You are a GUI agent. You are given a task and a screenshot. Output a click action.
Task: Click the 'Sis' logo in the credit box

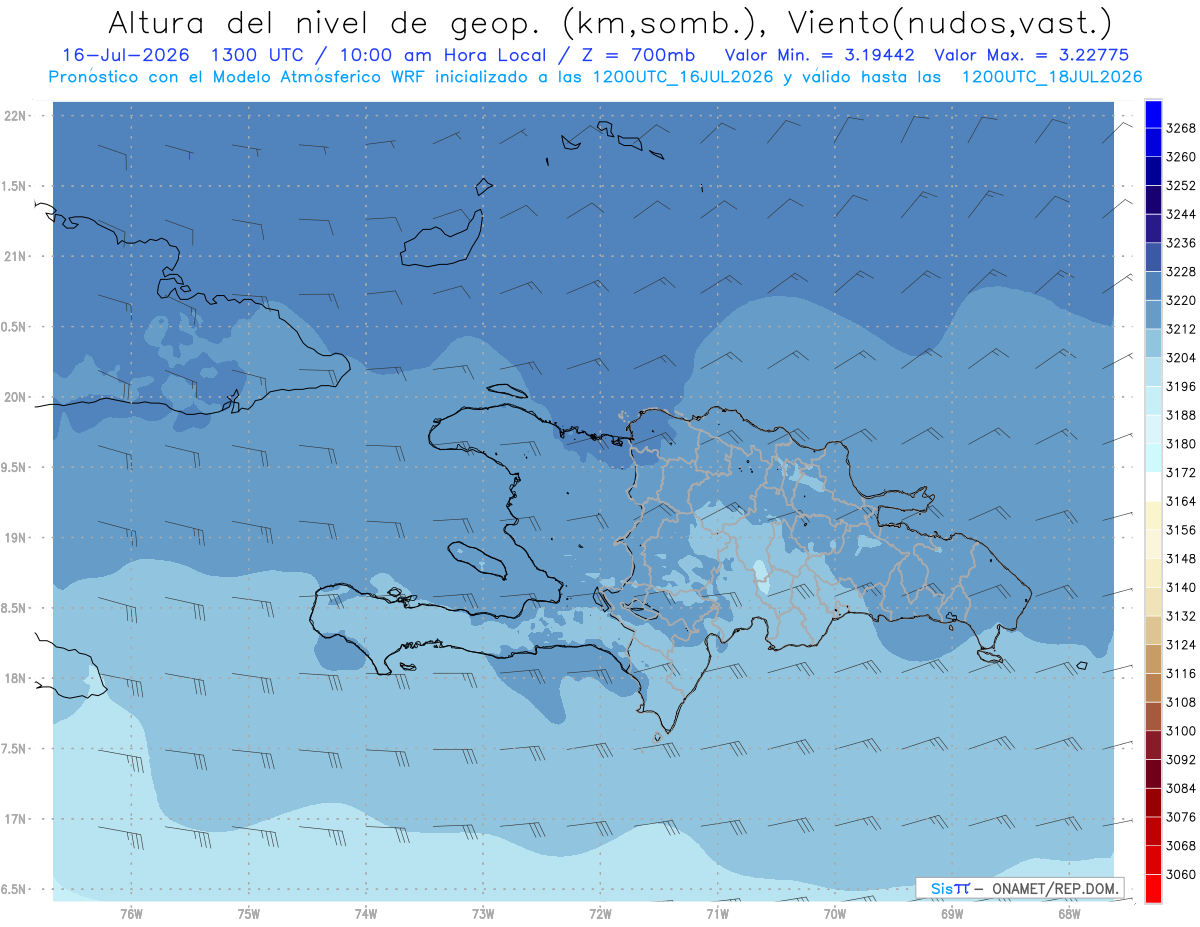pos(943,888)
